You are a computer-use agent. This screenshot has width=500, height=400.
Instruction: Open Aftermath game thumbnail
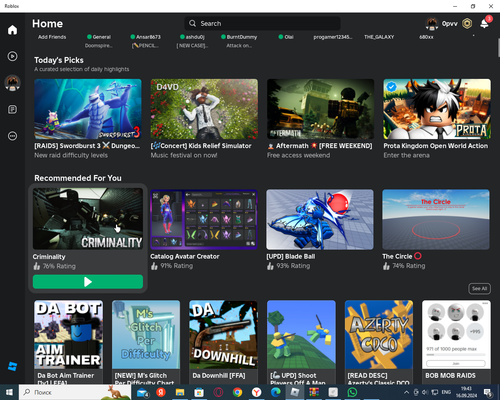pos(320,109)
